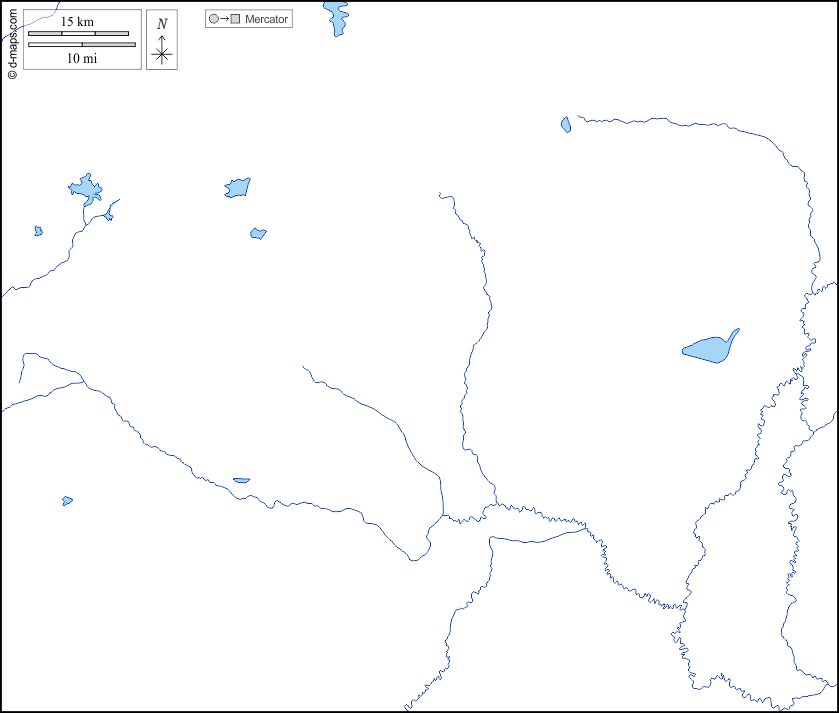
Task: Click the d-maps.com copyright text
Action: click(12, 40)
